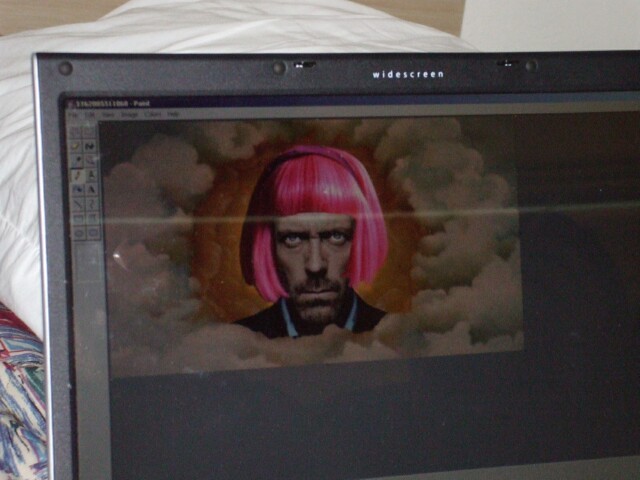Select the Rounded Rectangle tool
640x480 pixels.
[x=93, y=233]
